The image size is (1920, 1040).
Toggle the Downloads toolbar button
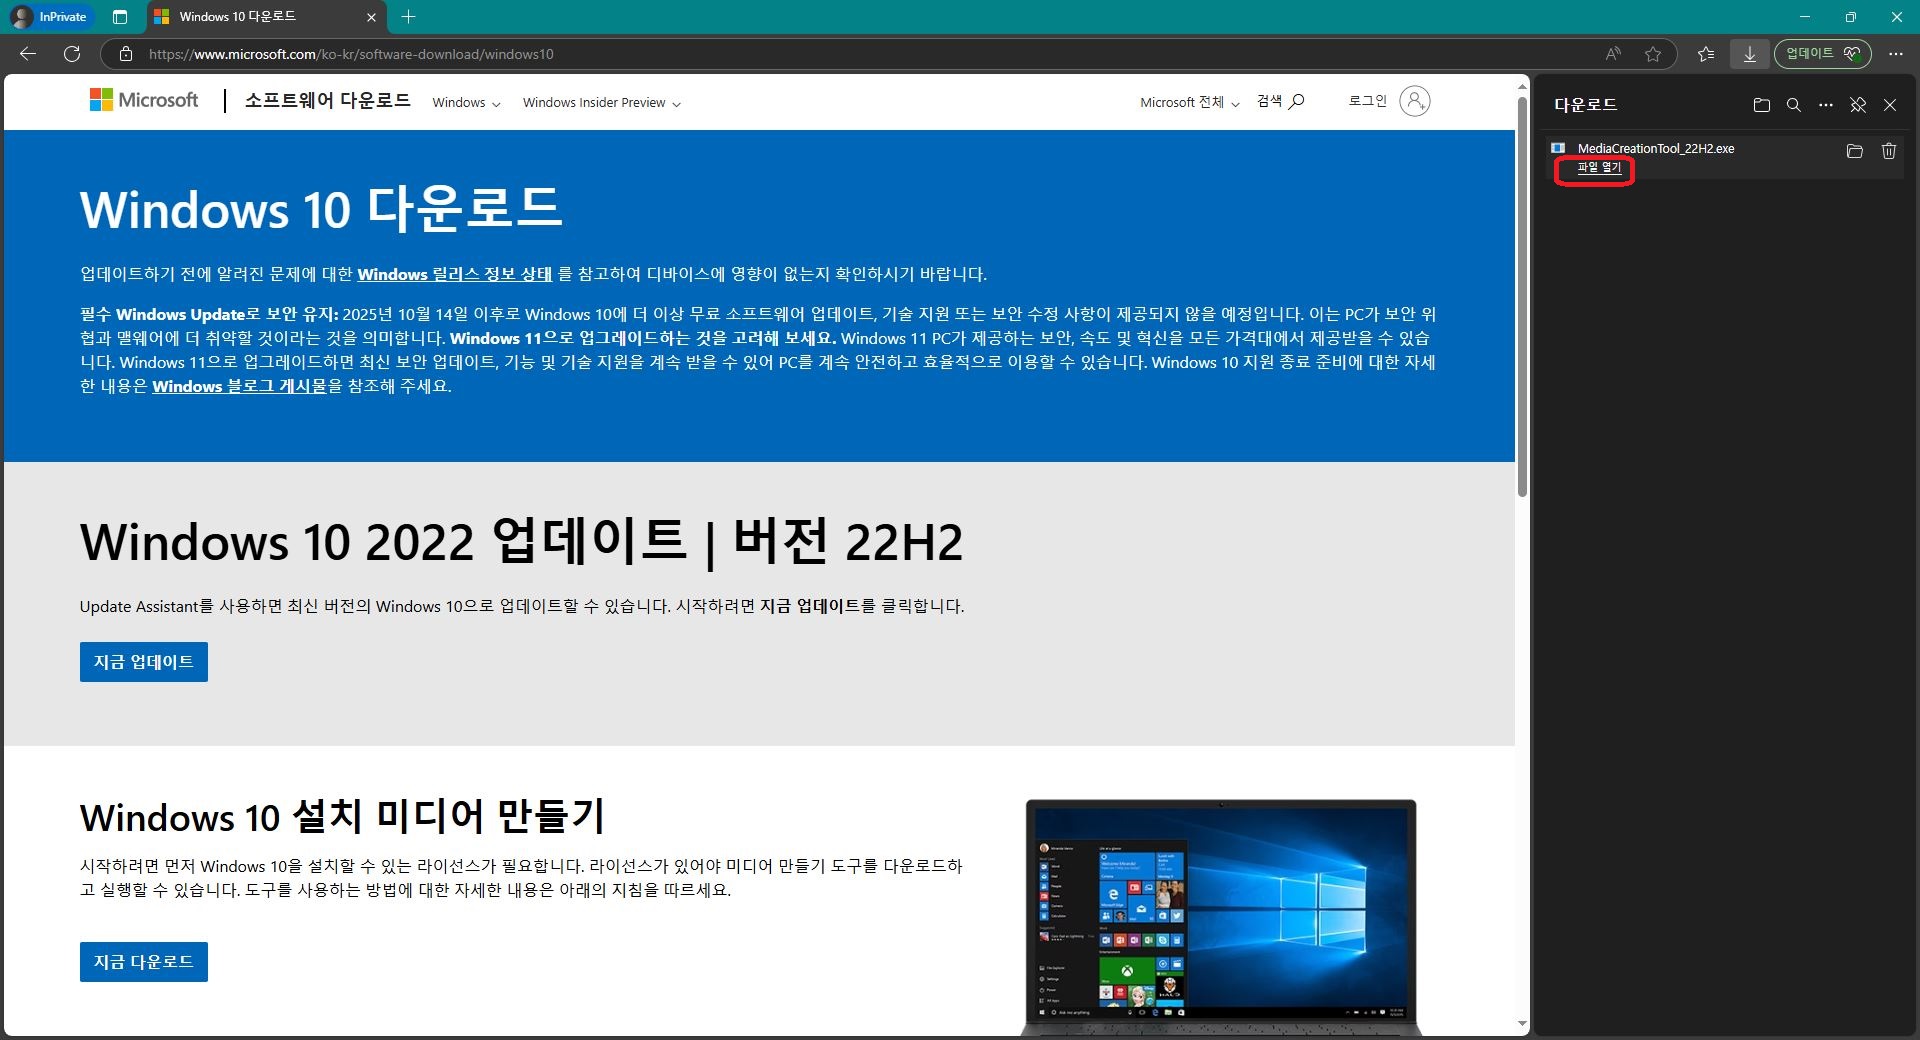pyautogui.click(x=1750, y=54)
